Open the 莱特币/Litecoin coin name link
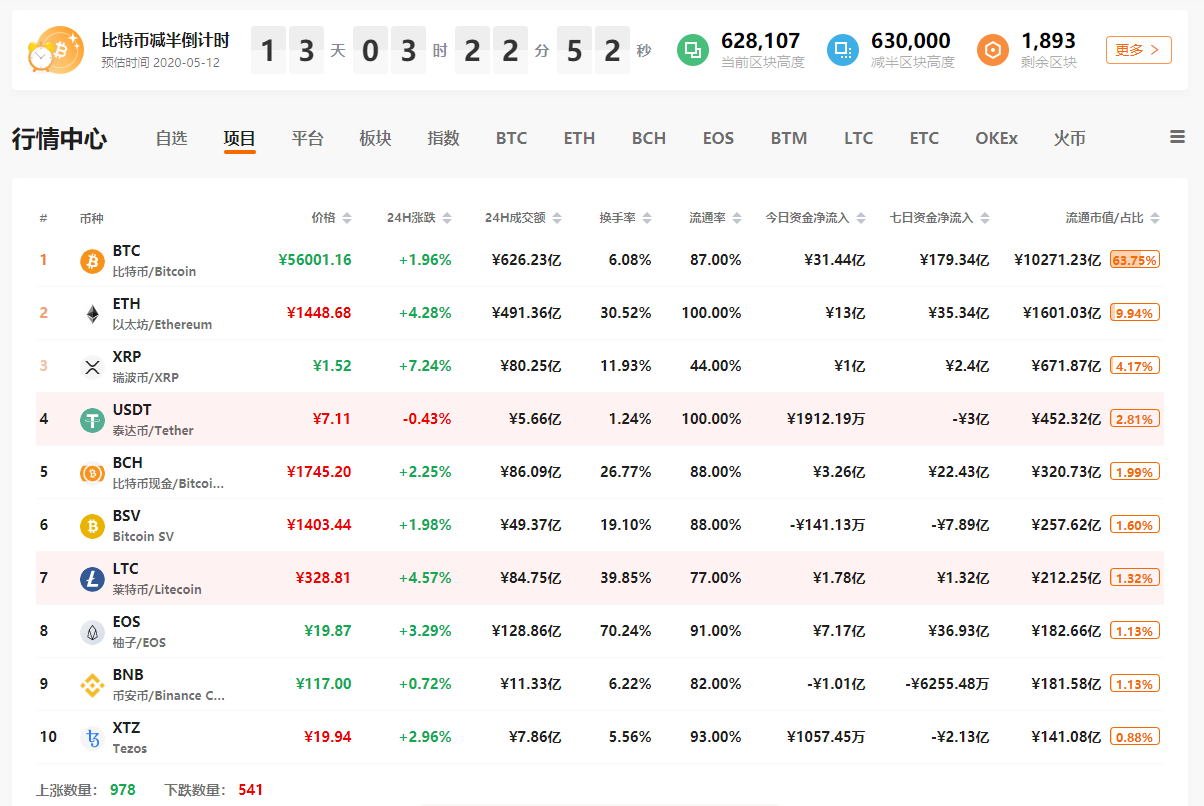 (157, 590)
